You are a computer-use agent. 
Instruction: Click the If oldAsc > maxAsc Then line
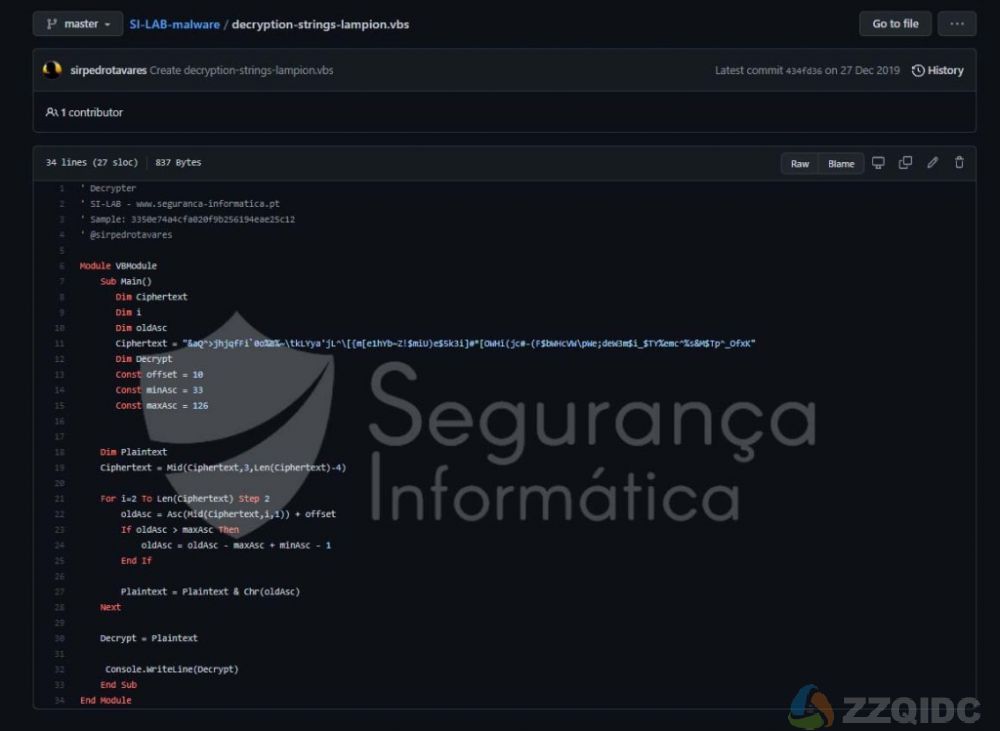(179, 529)
